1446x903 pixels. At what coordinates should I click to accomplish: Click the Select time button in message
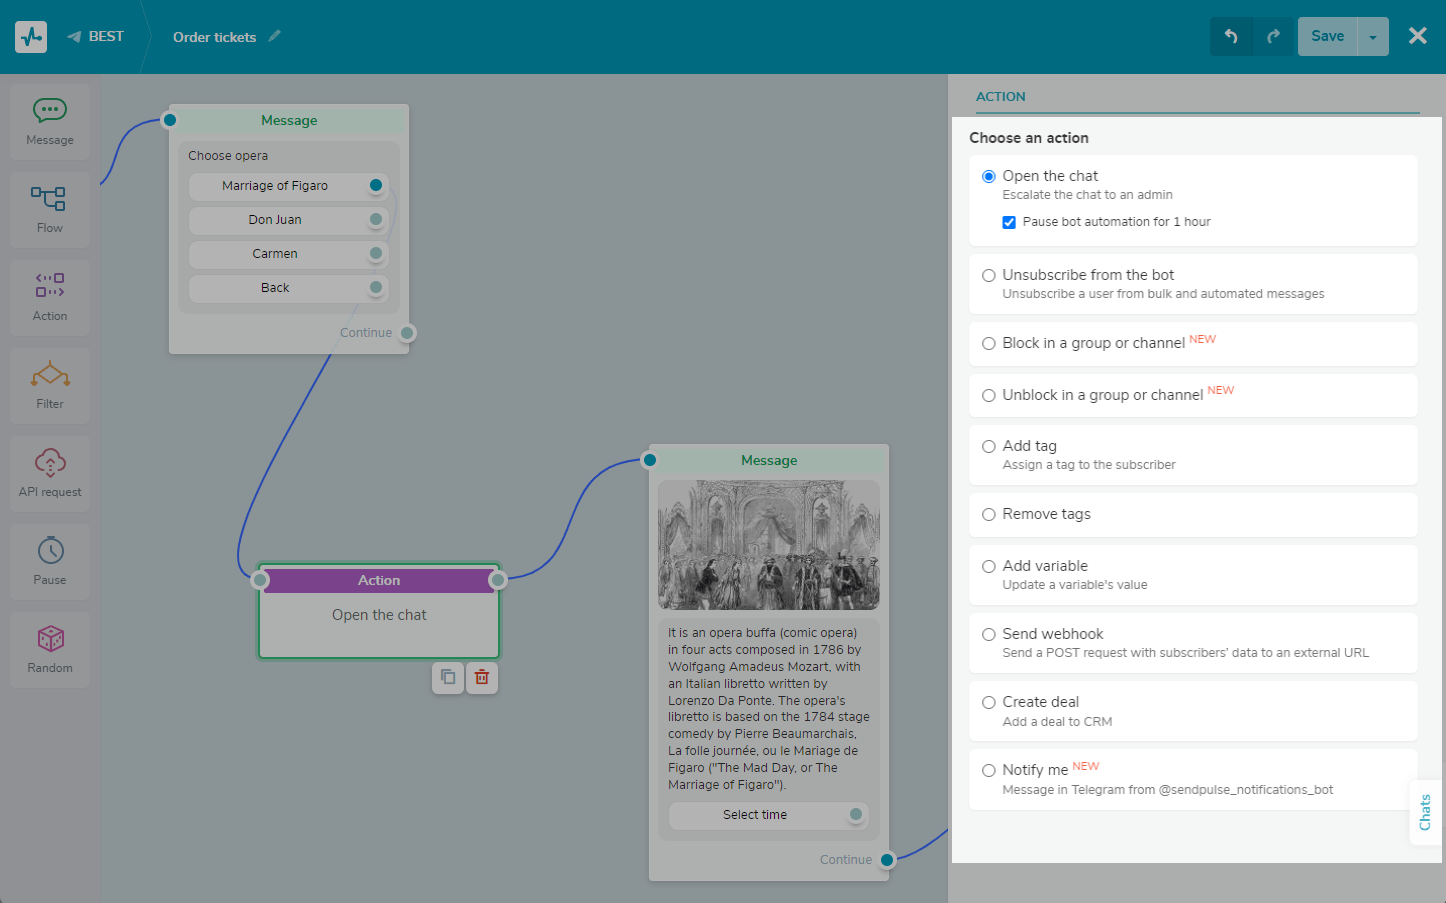(x=755, y=815)
